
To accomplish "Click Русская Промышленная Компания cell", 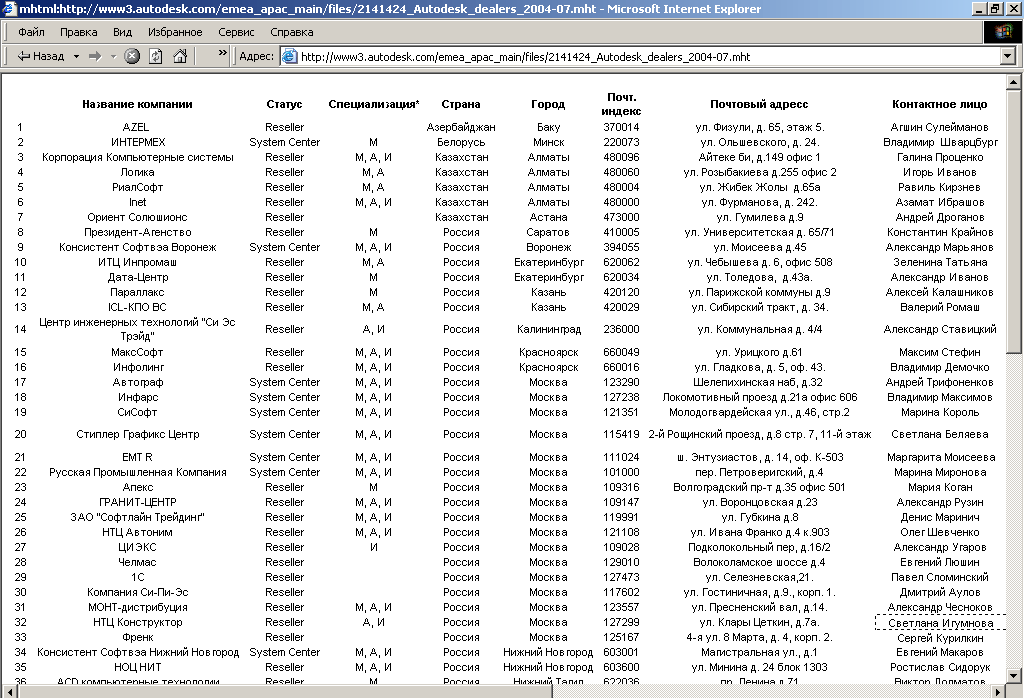I will pos(138,472).
